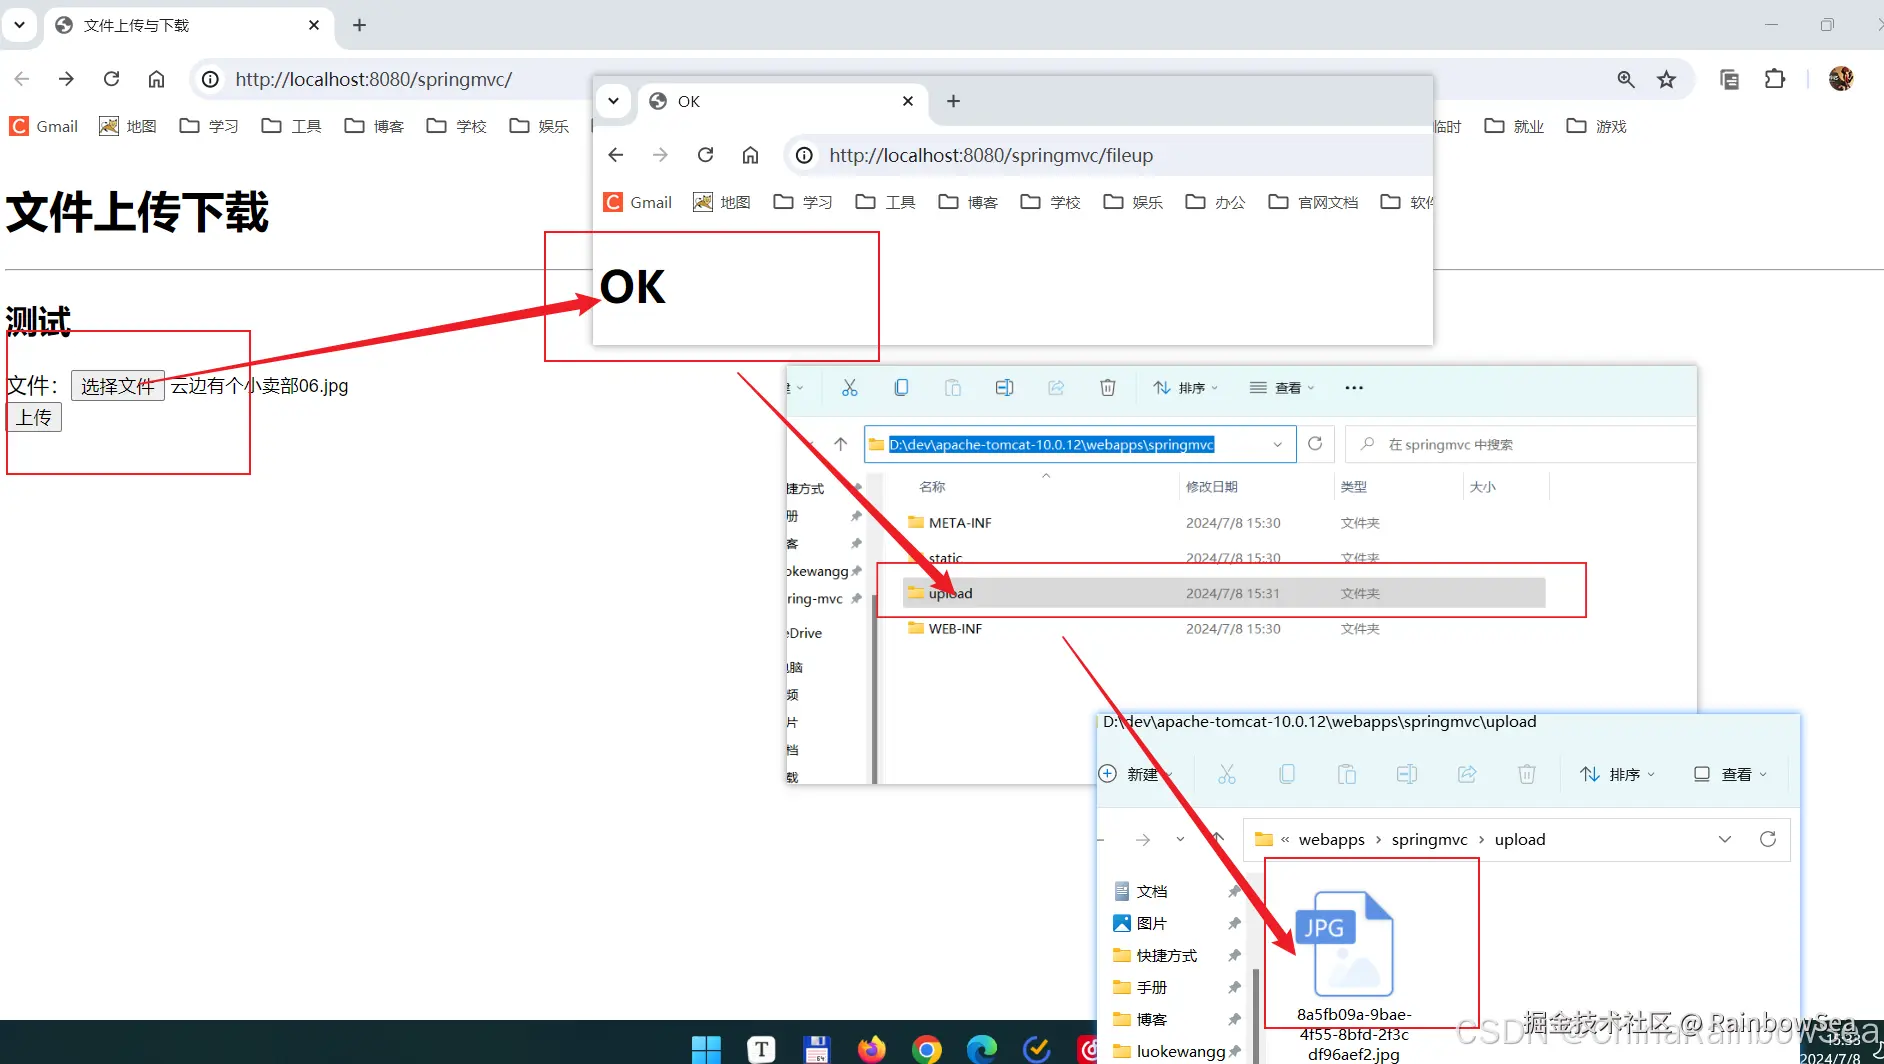Viewport: 1884px width, 1064px height.
Task: Open 文档 in upload Explorer sidebar
Action: point(1151,891)
